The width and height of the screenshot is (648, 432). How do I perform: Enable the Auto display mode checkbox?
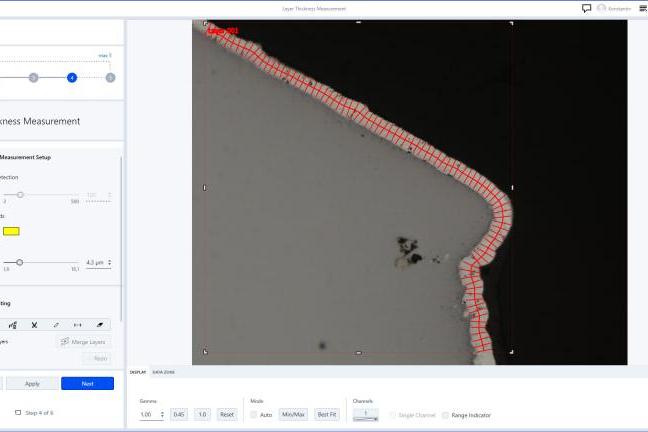(x=254, y=414)
